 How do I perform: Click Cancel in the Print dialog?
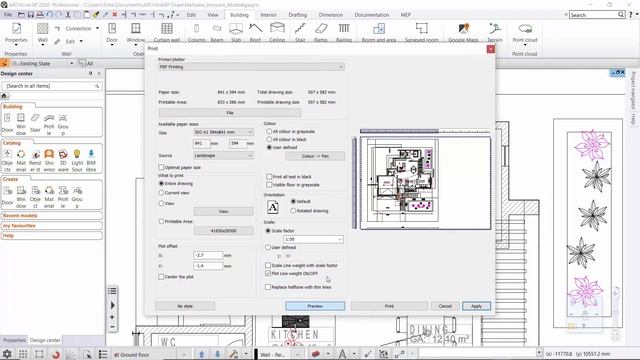445,306
